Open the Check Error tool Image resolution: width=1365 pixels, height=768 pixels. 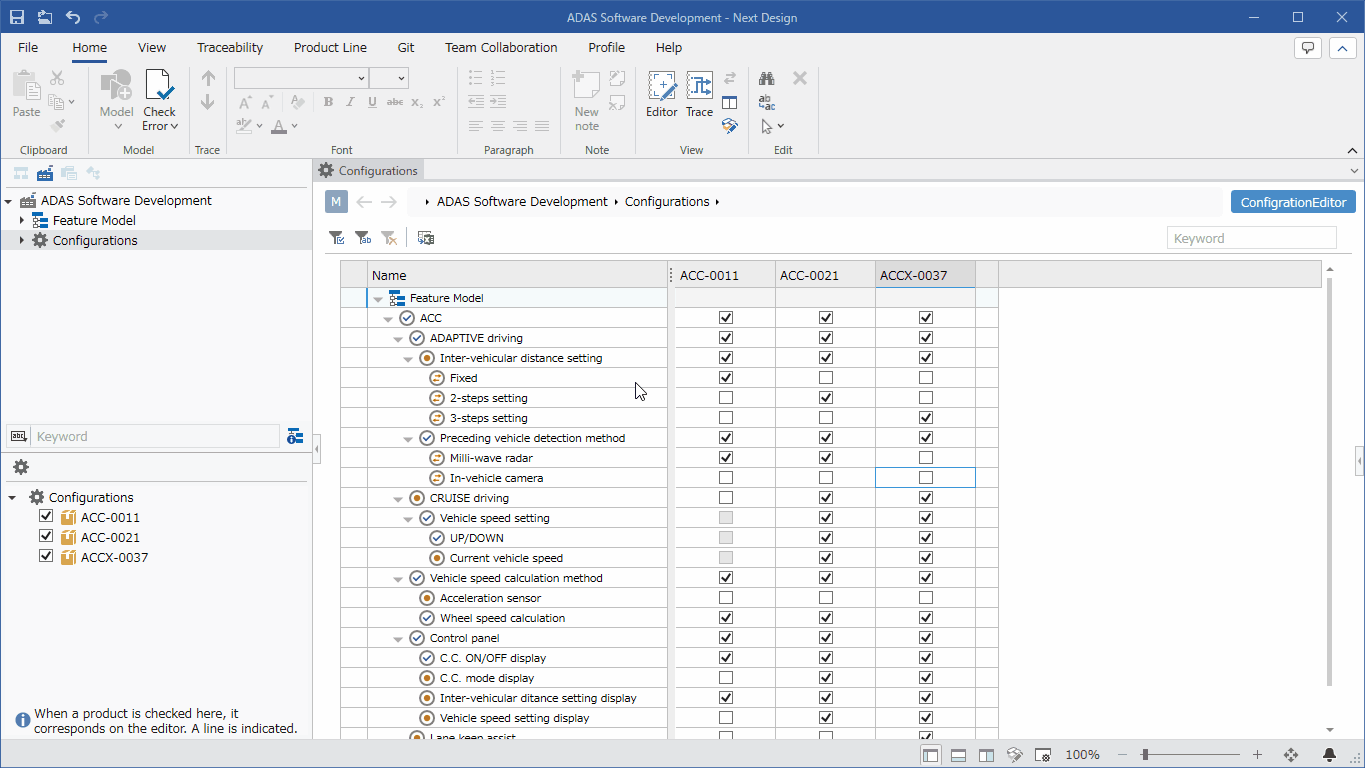(x=160, y=100)
